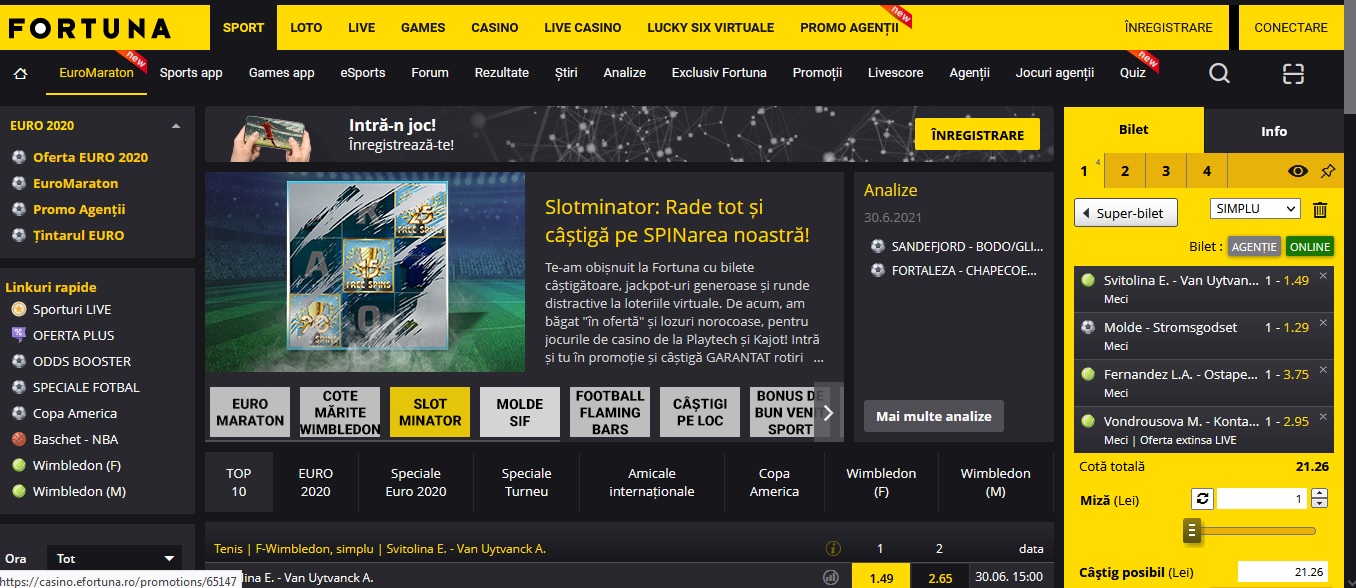Remove the Molde - Stromsgodset bet
Viewport: 1356px width, 588px height.
(1323, 322)
